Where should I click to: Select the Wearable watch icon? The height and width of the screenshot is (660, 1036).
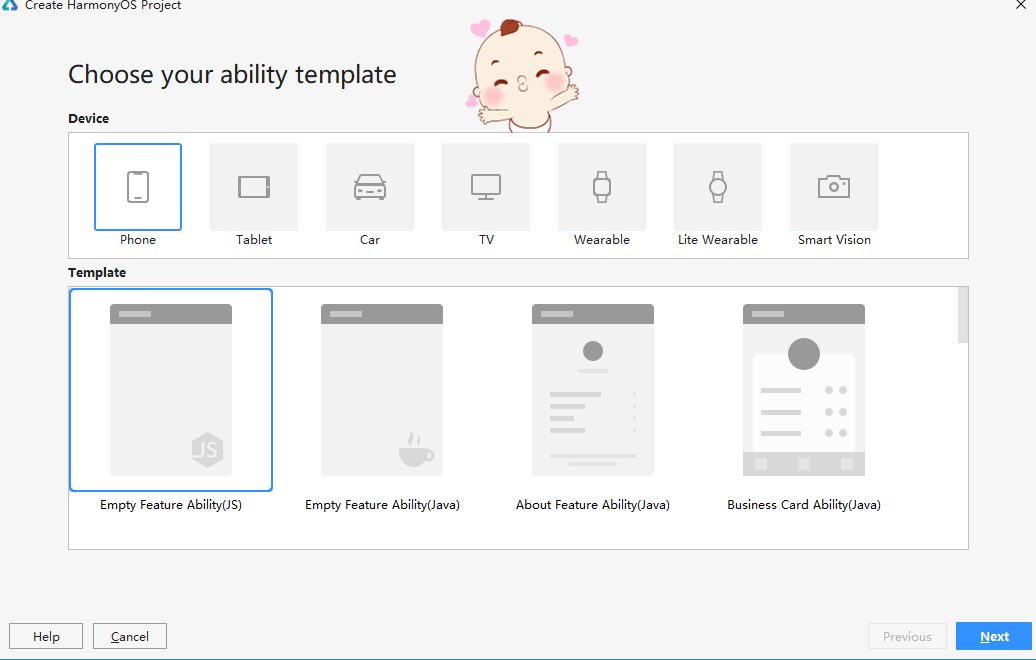(602, 187)
